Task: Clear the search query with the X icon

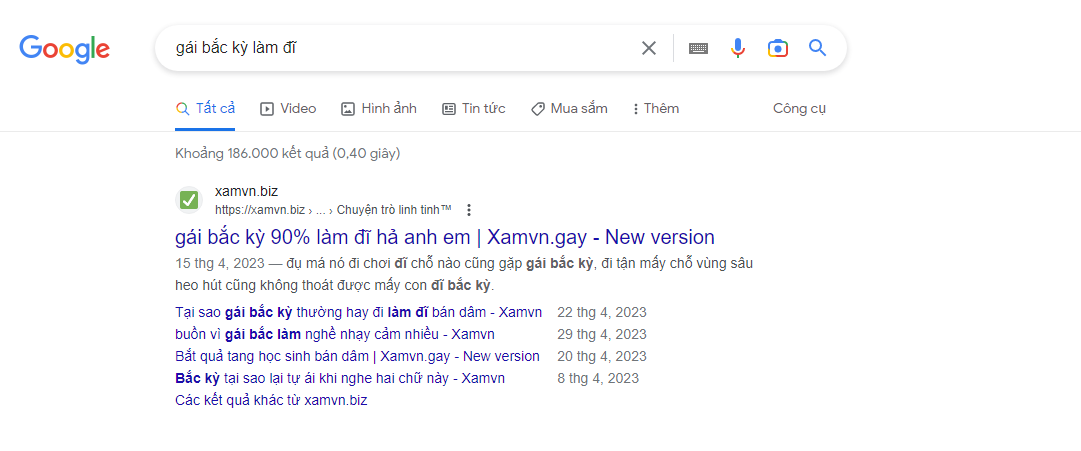Action: click(649, 48)
